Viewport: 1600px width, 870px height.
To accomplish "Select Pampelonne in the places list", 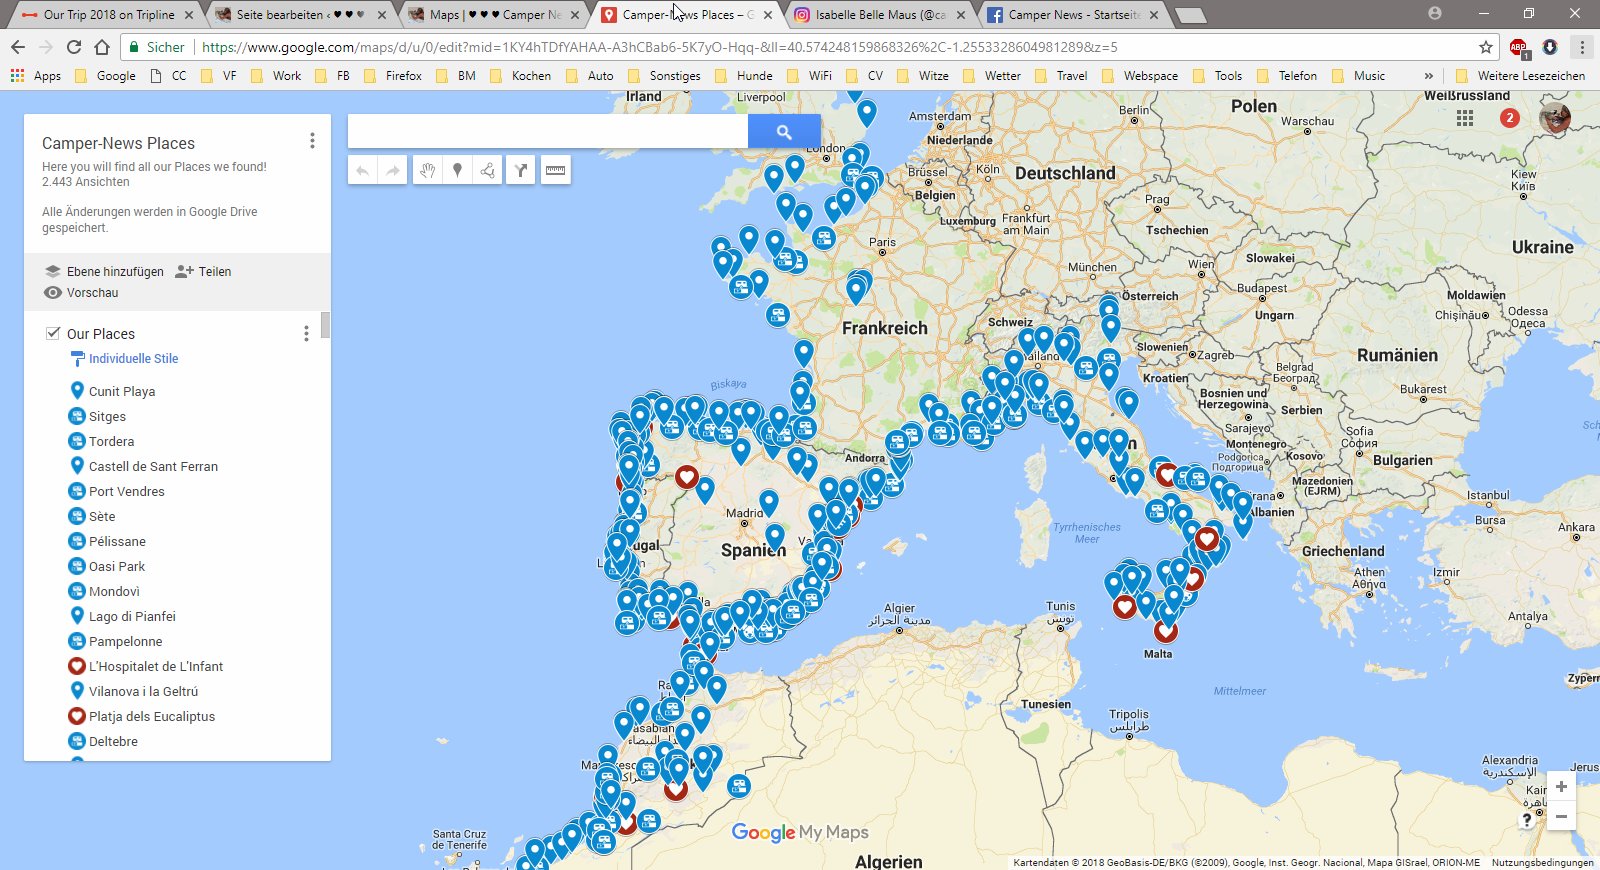I will coord(125,641).
